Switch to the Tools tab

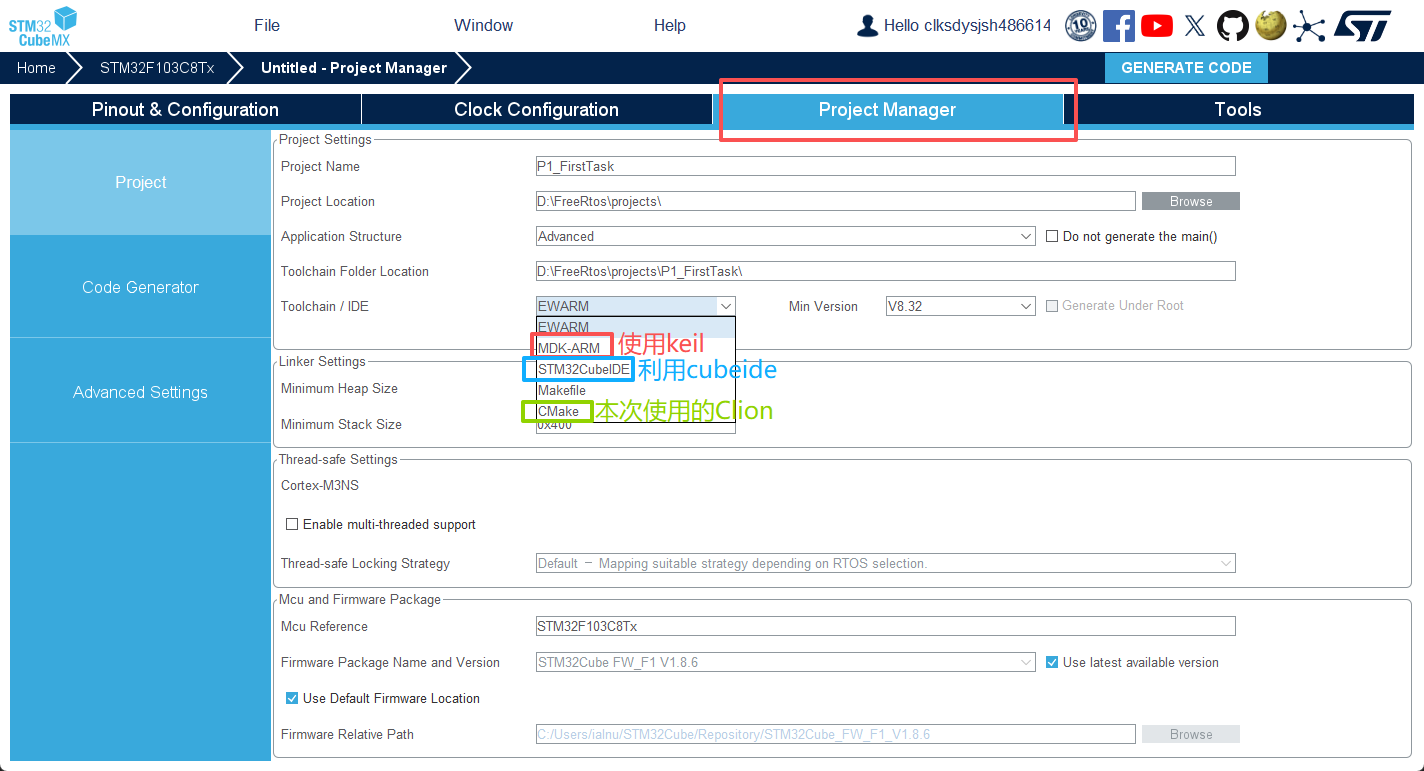tap(1238, 110)
